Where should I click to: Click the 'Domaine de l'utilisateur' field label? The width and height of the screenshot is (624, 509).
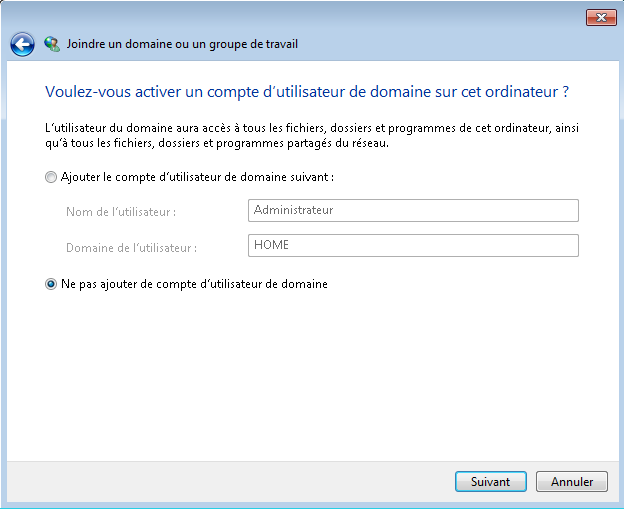(131, 248)
